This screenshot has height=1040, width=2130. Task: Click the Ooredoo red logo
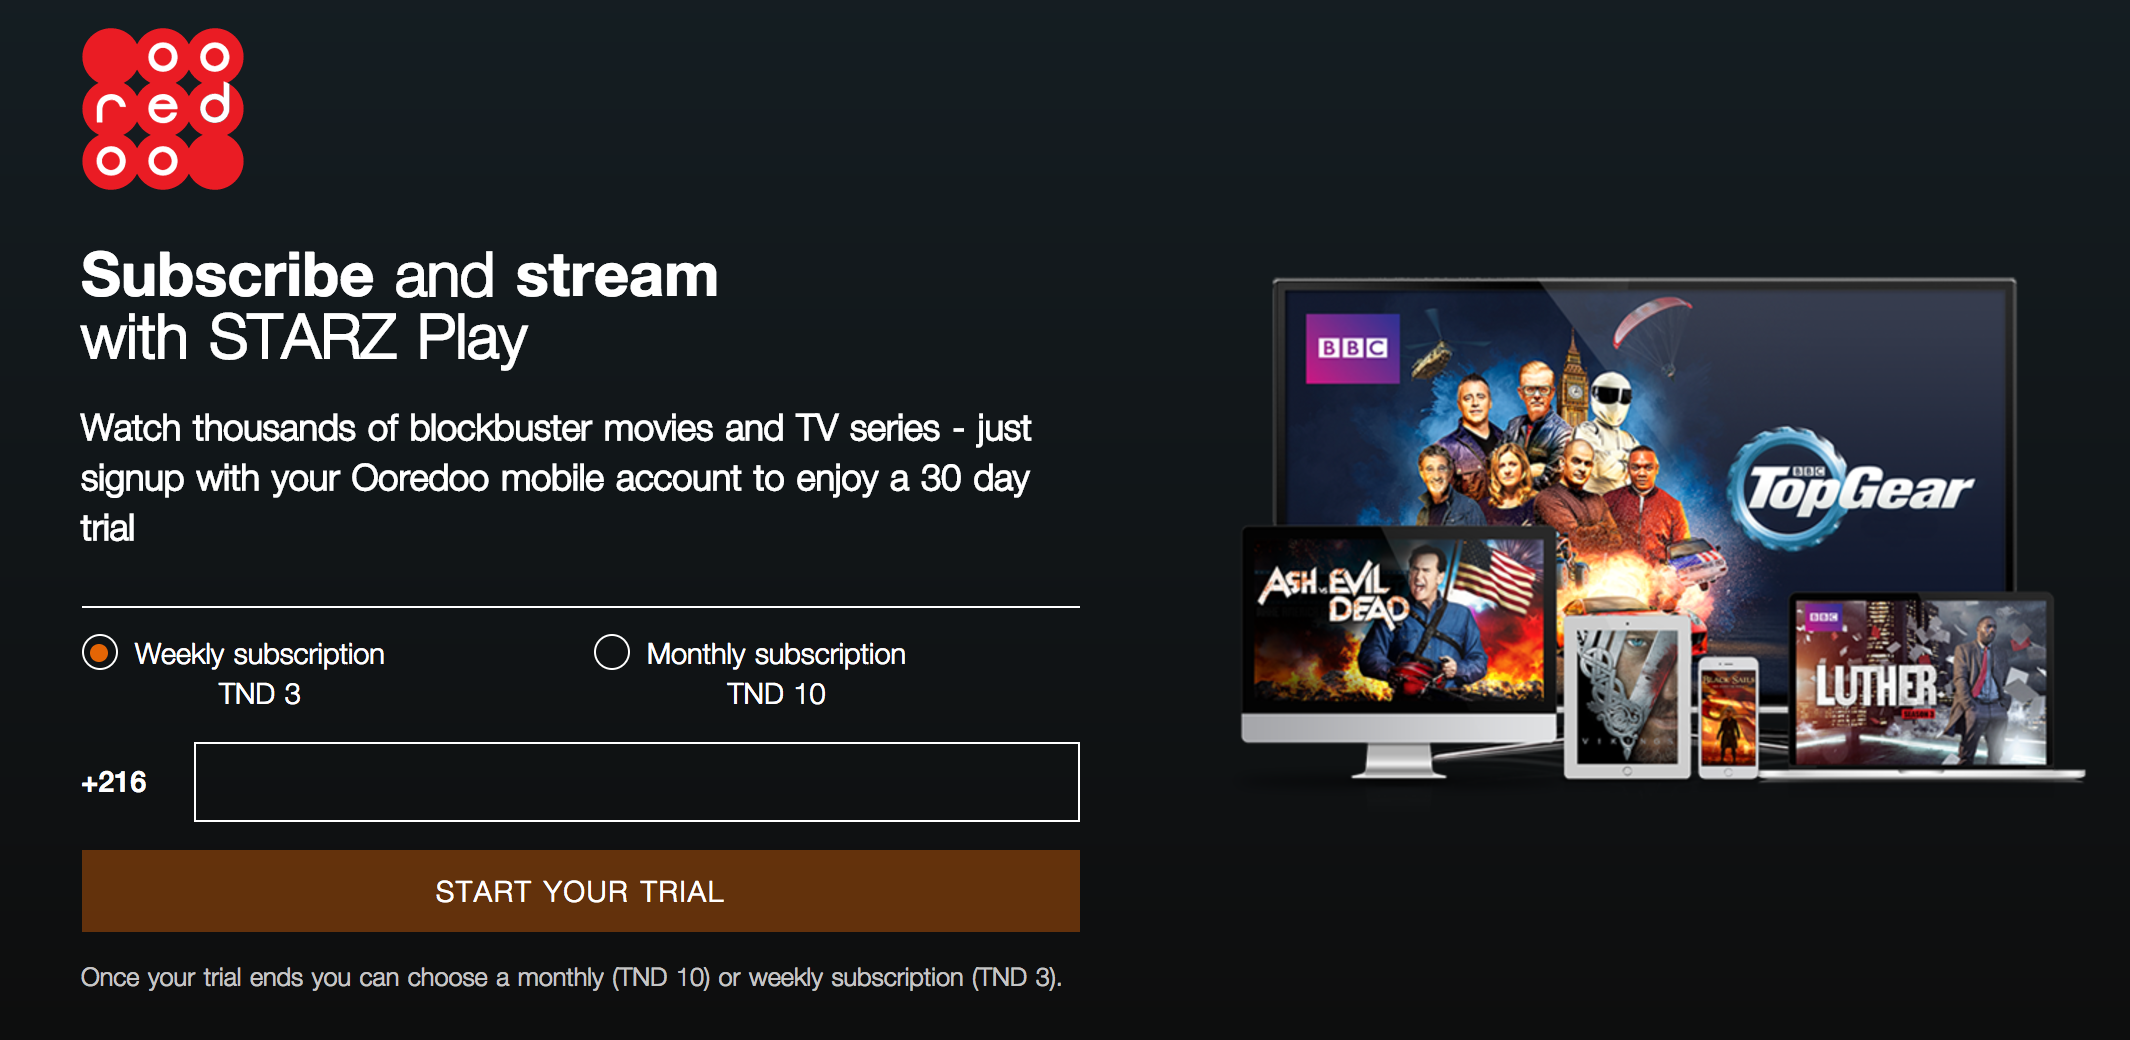point(163,108)
